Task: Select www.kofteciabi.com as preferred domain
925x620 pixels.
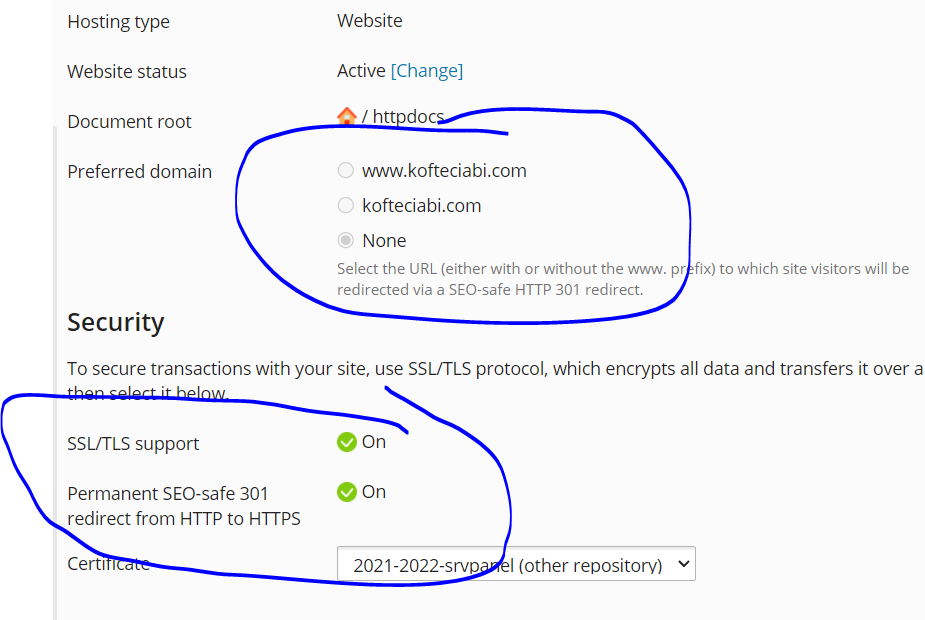Action: (346, 170)
